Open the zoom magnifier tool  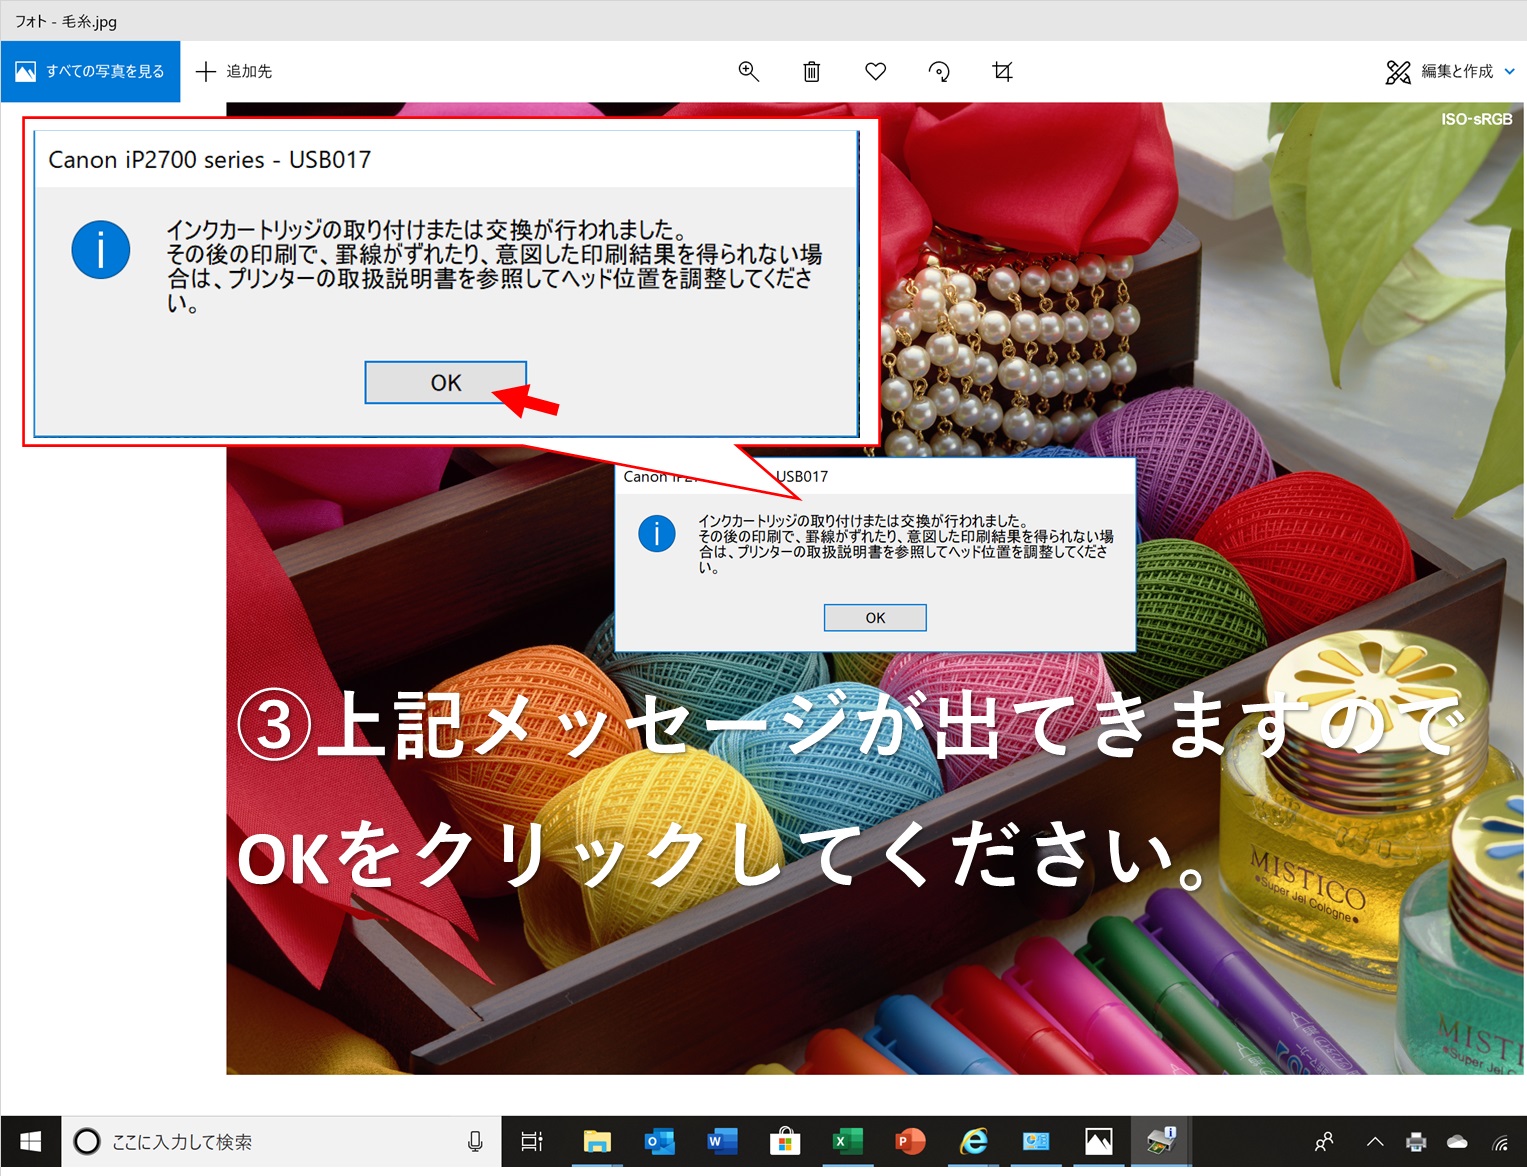coord(748,71)
